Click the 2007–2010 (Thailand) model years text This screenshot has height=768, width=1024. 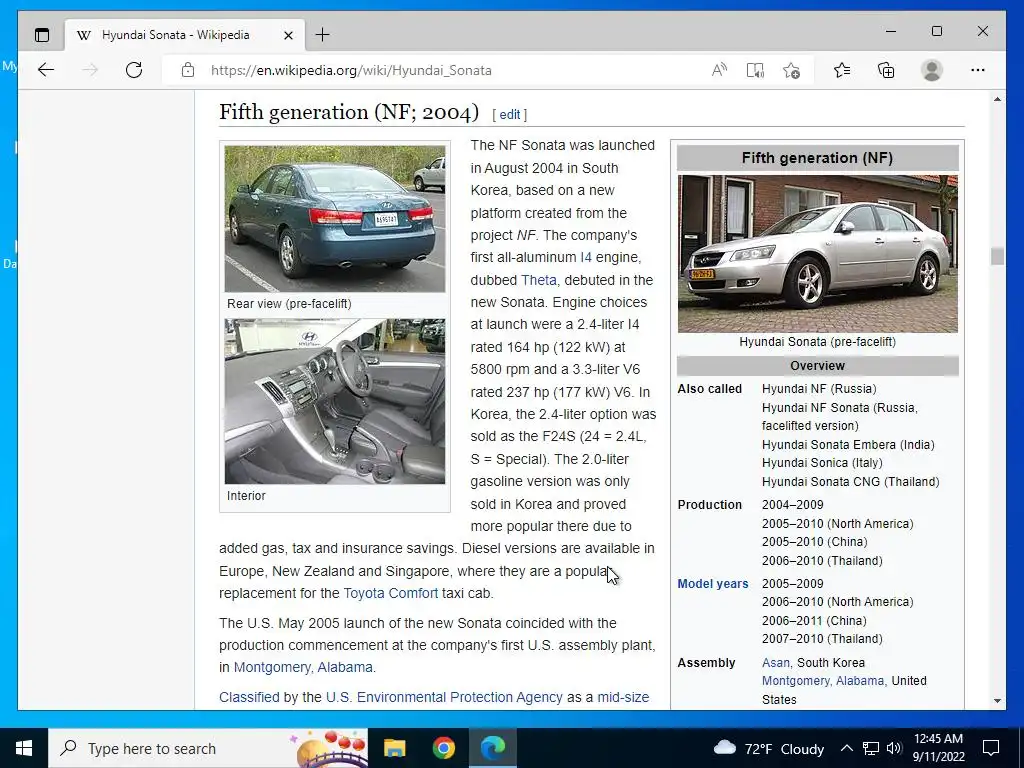(x=822, y=639)
